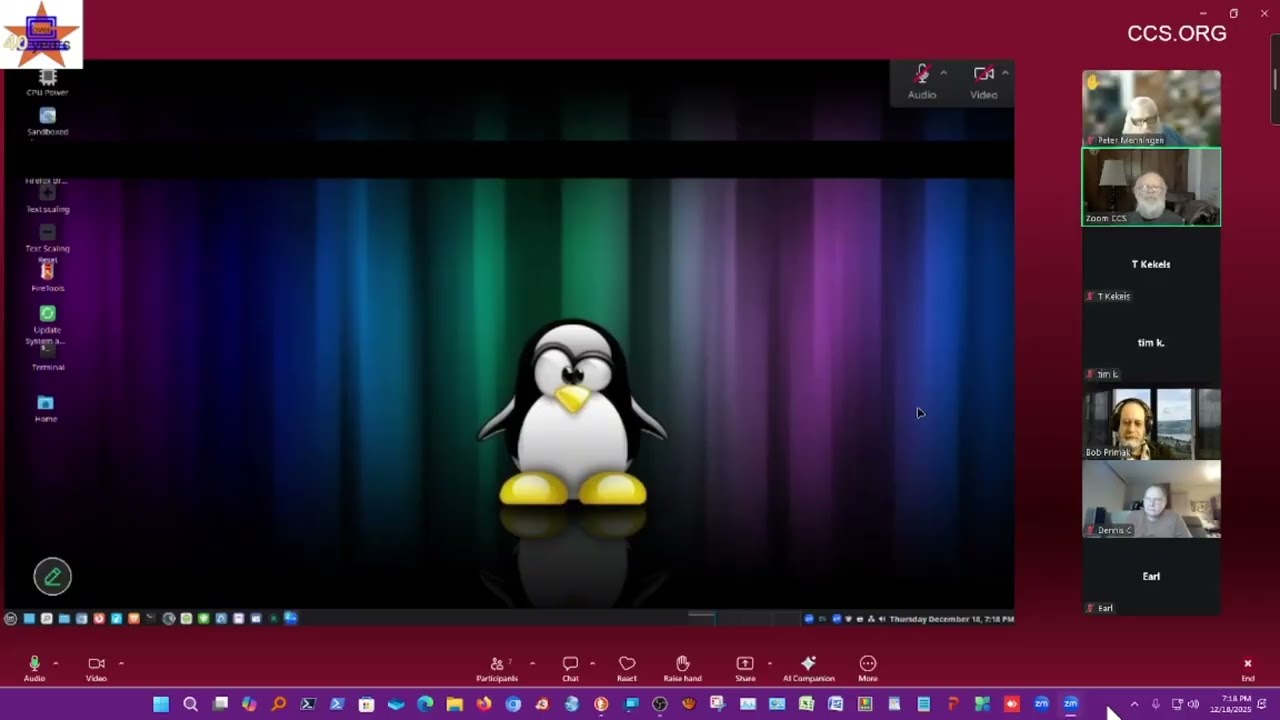Open Task View on the Windows taskbar

220,704
